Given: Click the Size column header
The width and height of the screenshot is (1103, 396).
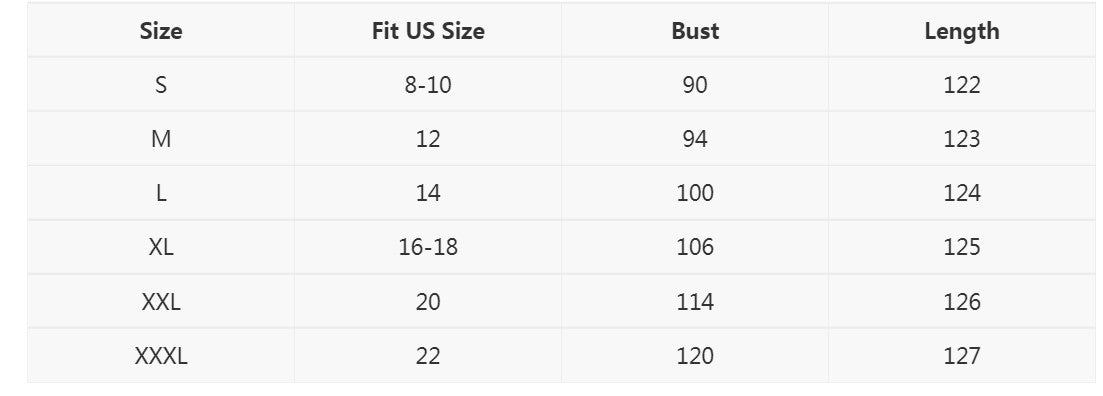Looking at the screenshot, I should [x=160, y=31].
